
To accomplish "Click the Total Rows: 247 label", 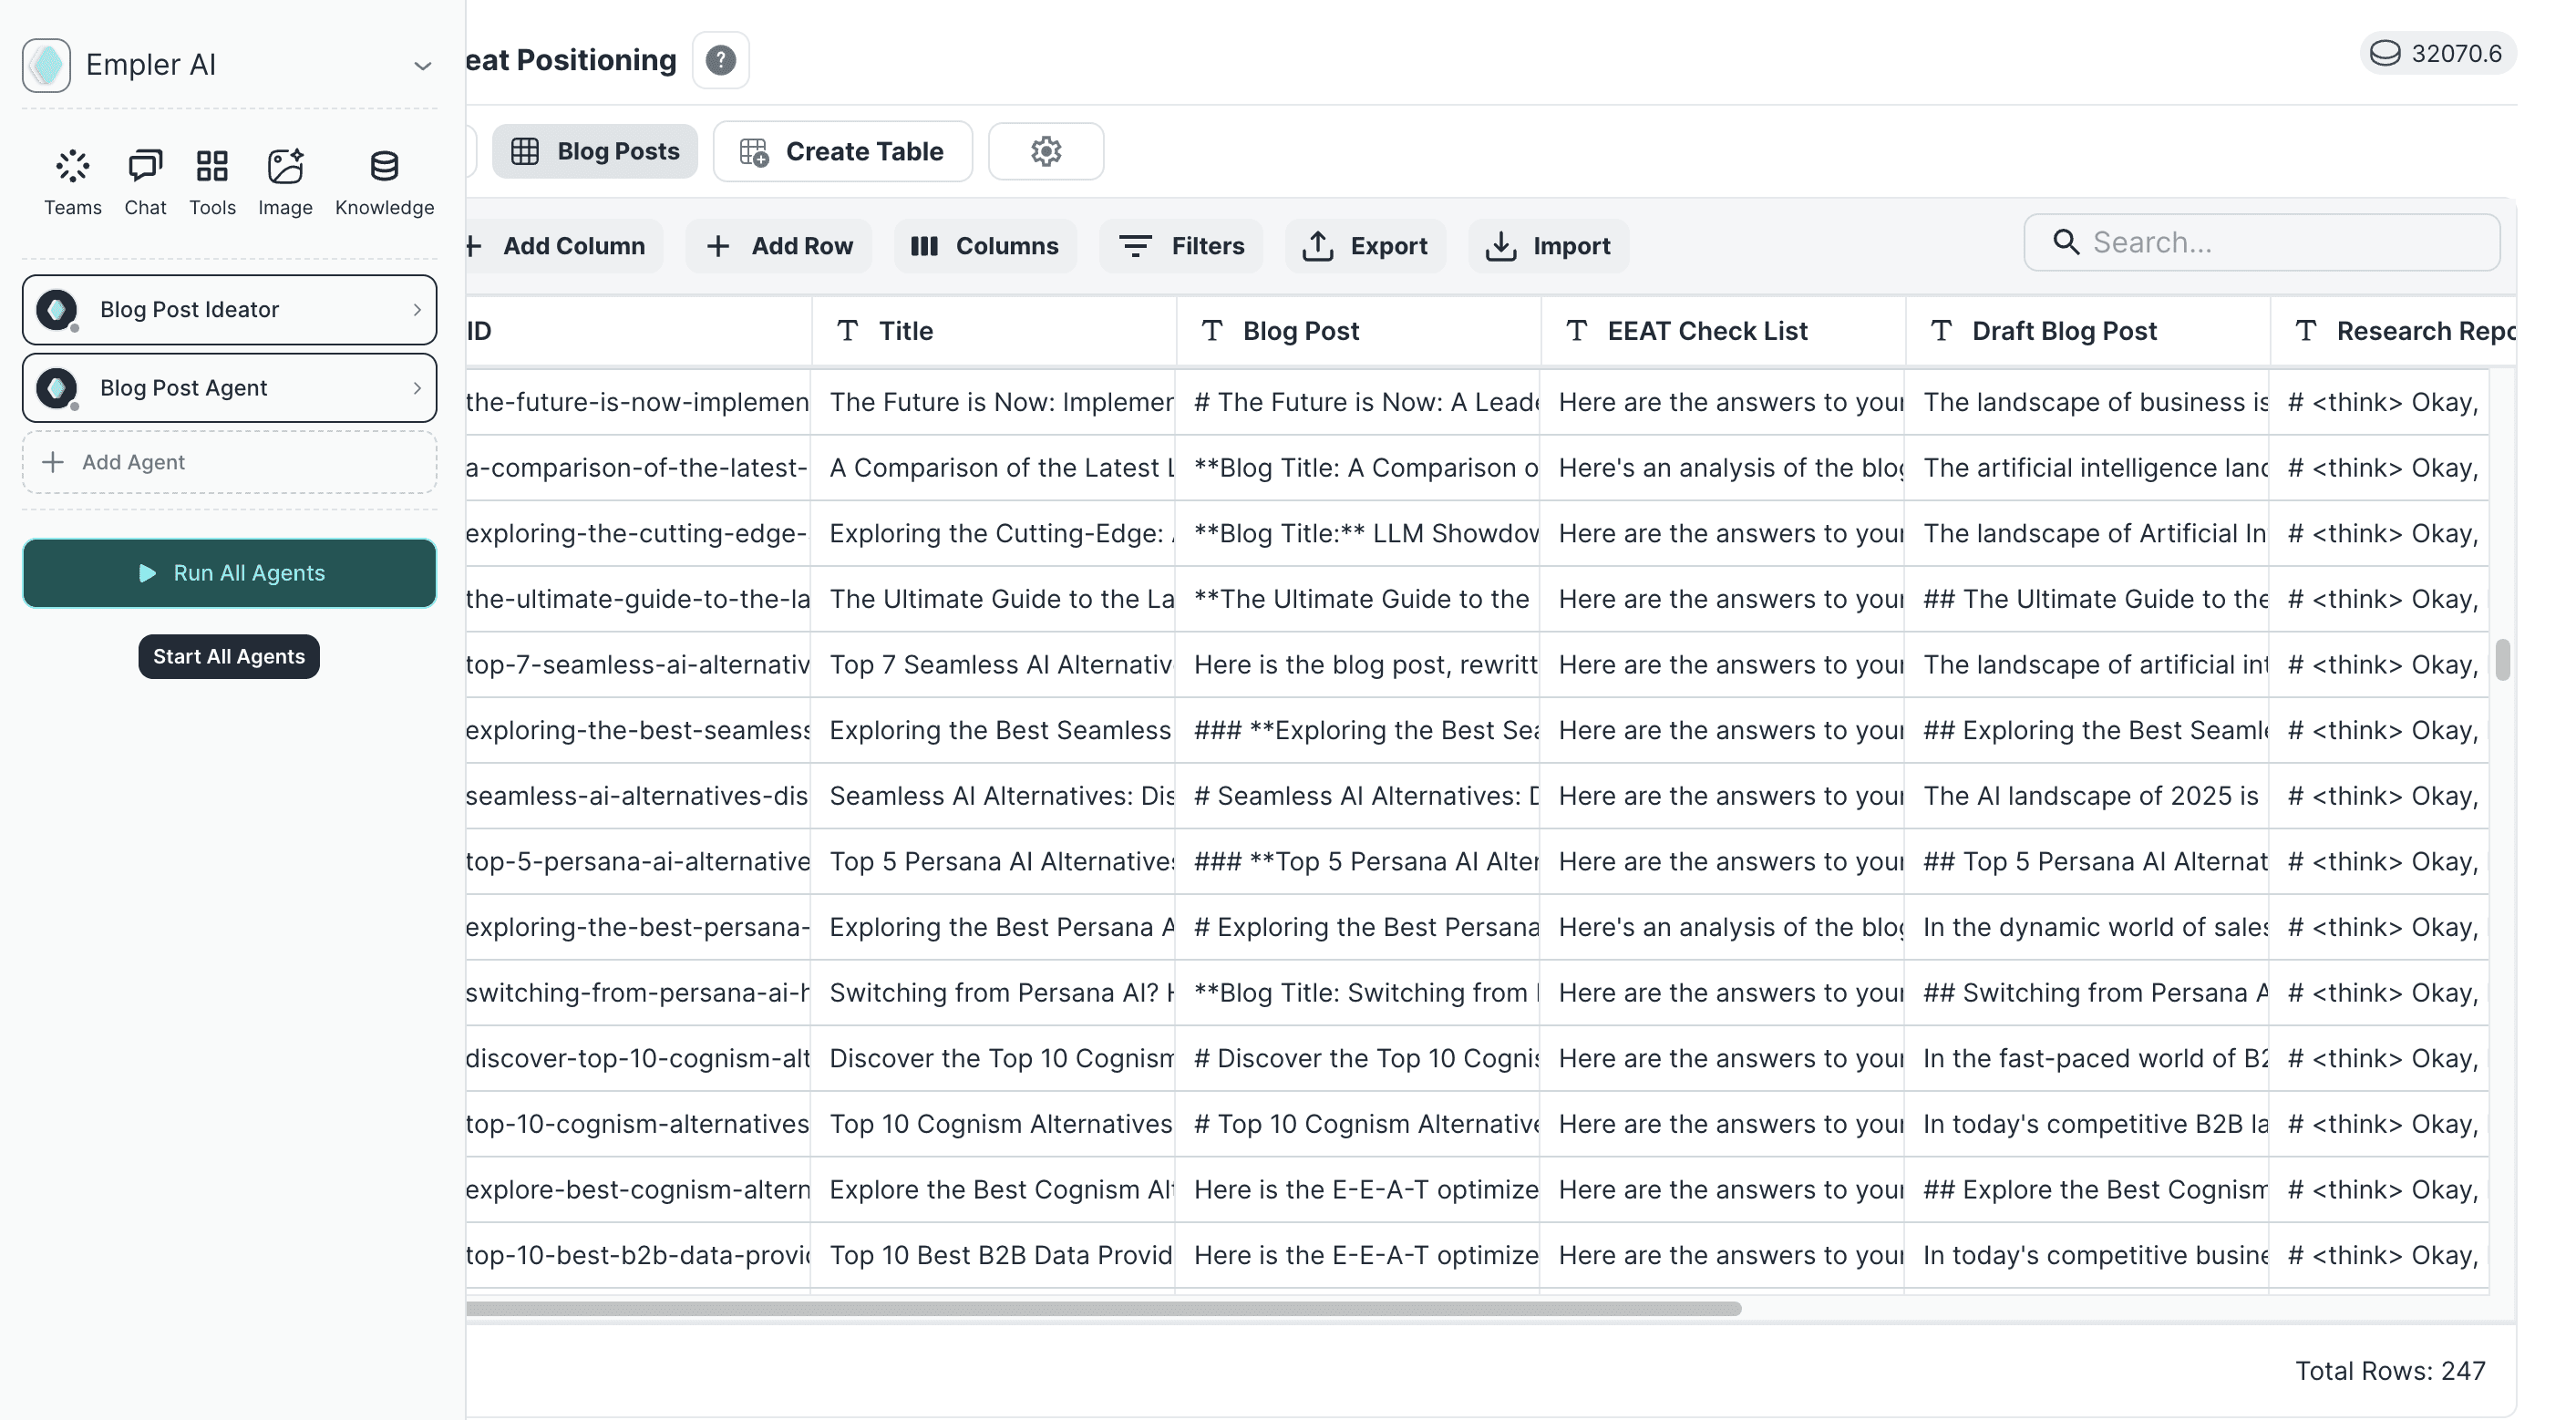I will [2390, 1371].
